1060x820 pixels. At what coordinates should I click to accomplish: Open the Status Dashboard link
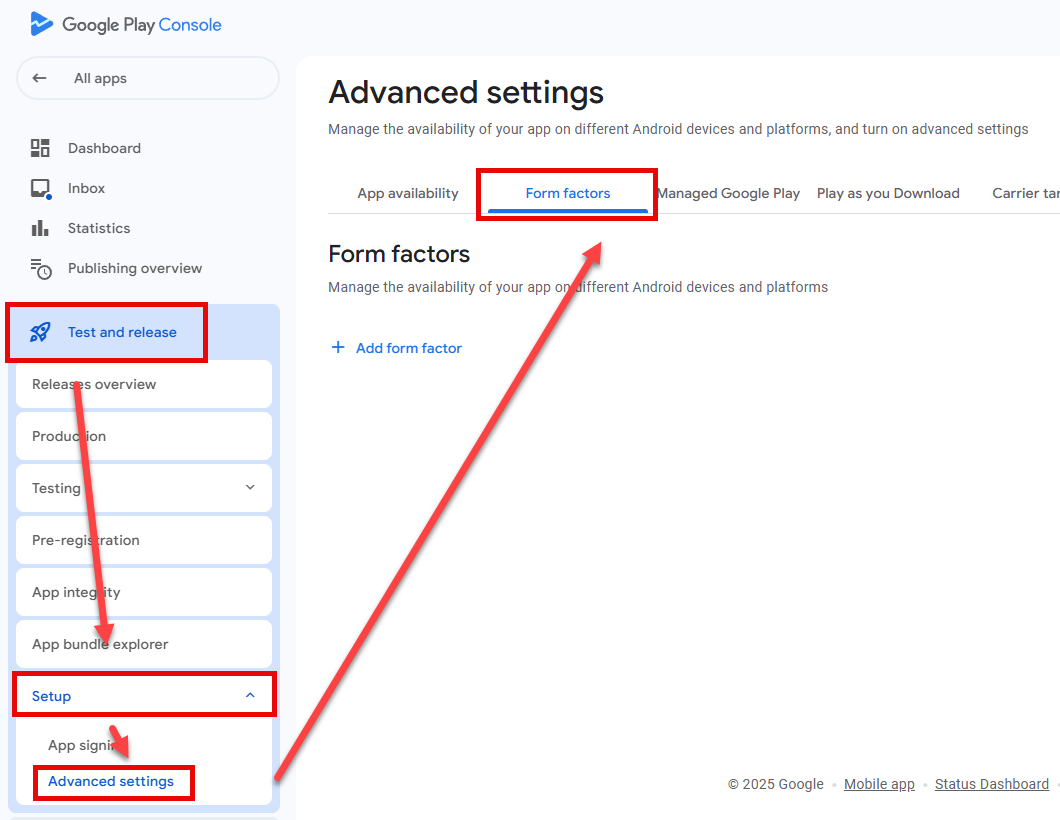tap(991, 784)
